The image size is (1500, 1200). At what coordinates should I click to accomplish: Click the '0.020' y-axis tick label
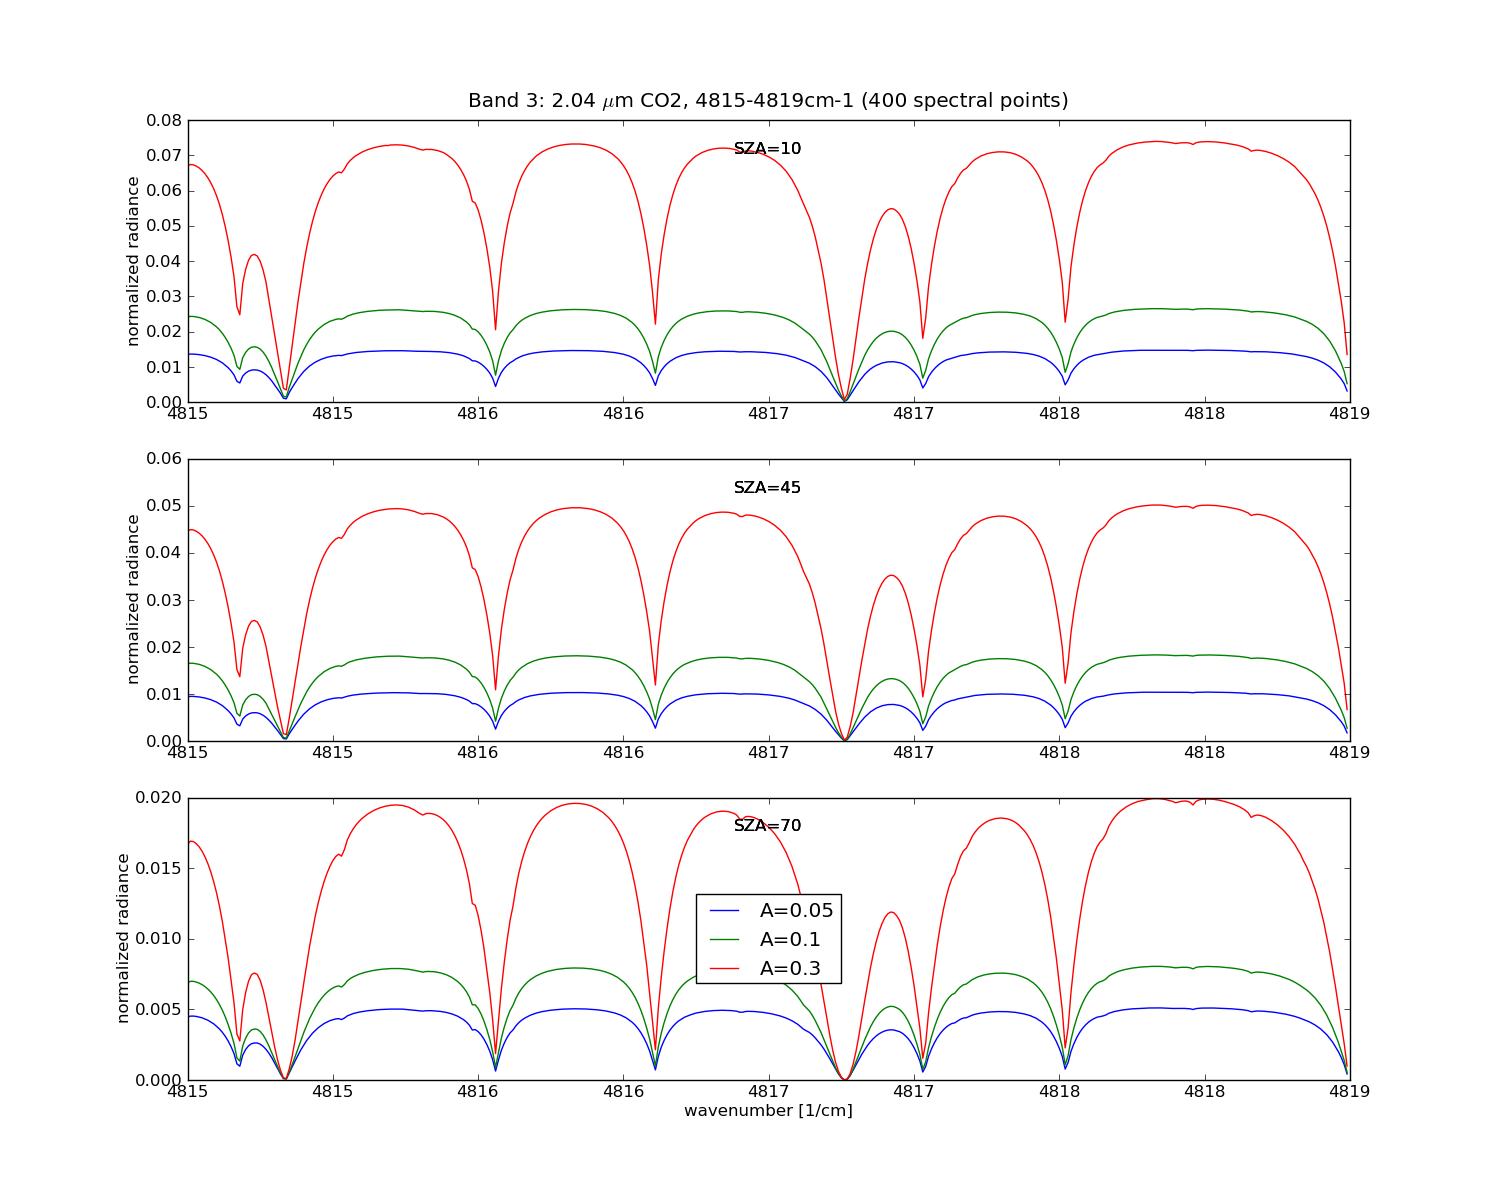pyautogui.click(x=157, y=798)
